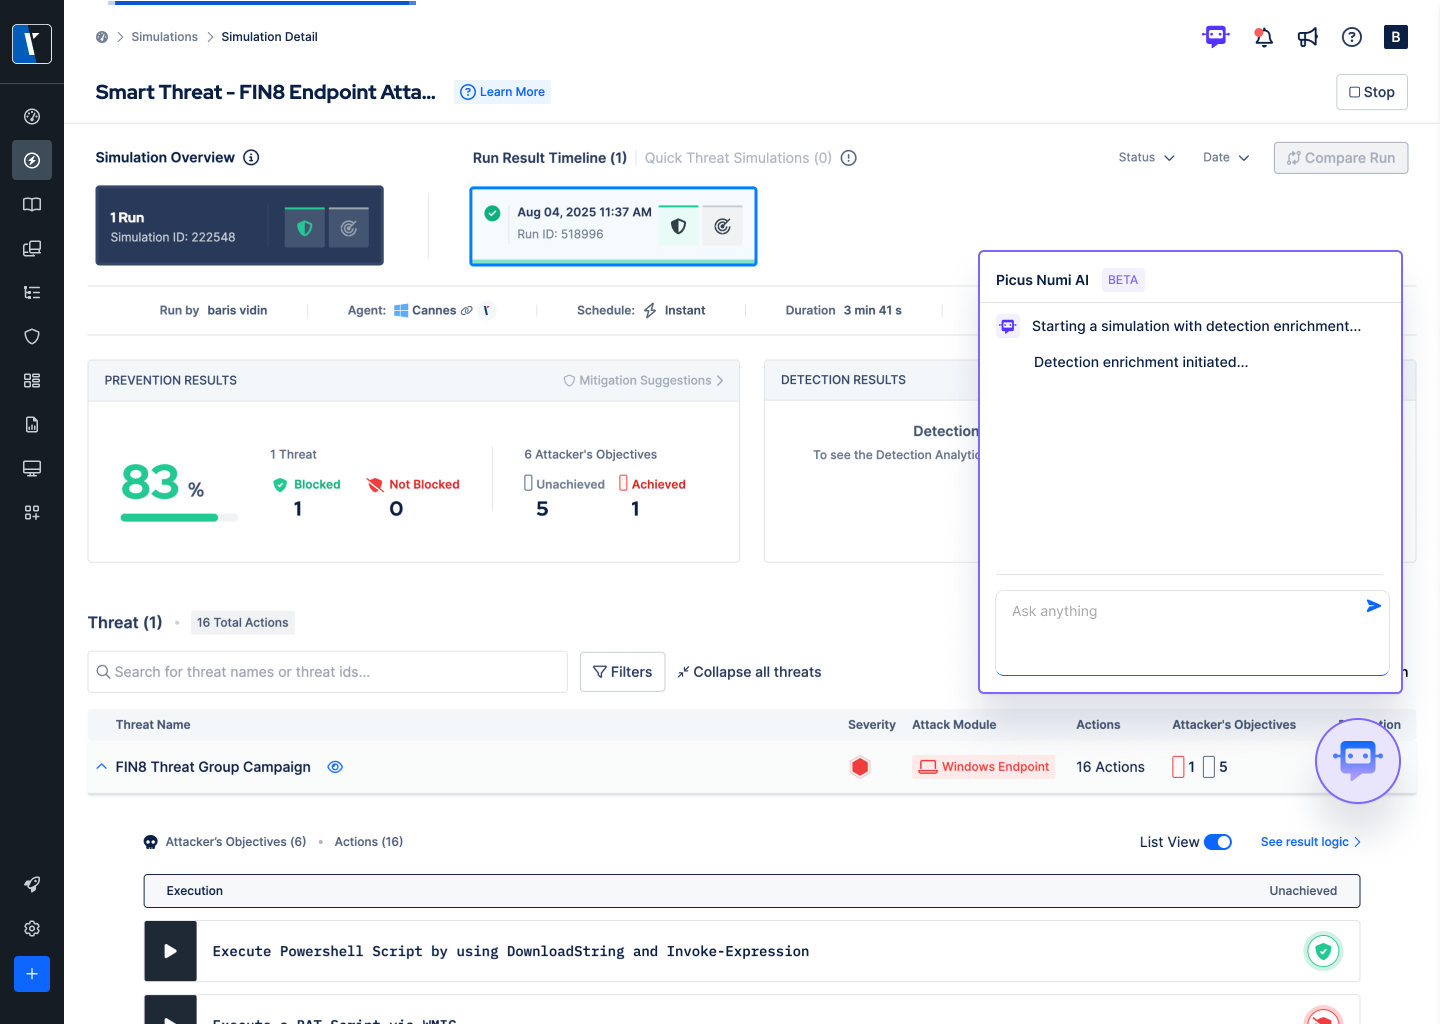Select the Threat Library book icon
The image size is (1440, 1024).
31,204
